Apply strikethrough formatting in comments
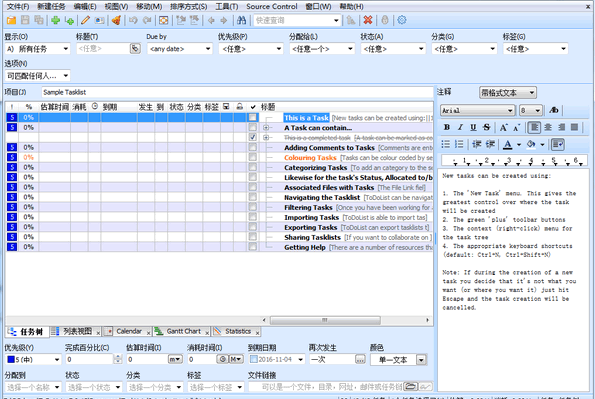 pos(486,128)
